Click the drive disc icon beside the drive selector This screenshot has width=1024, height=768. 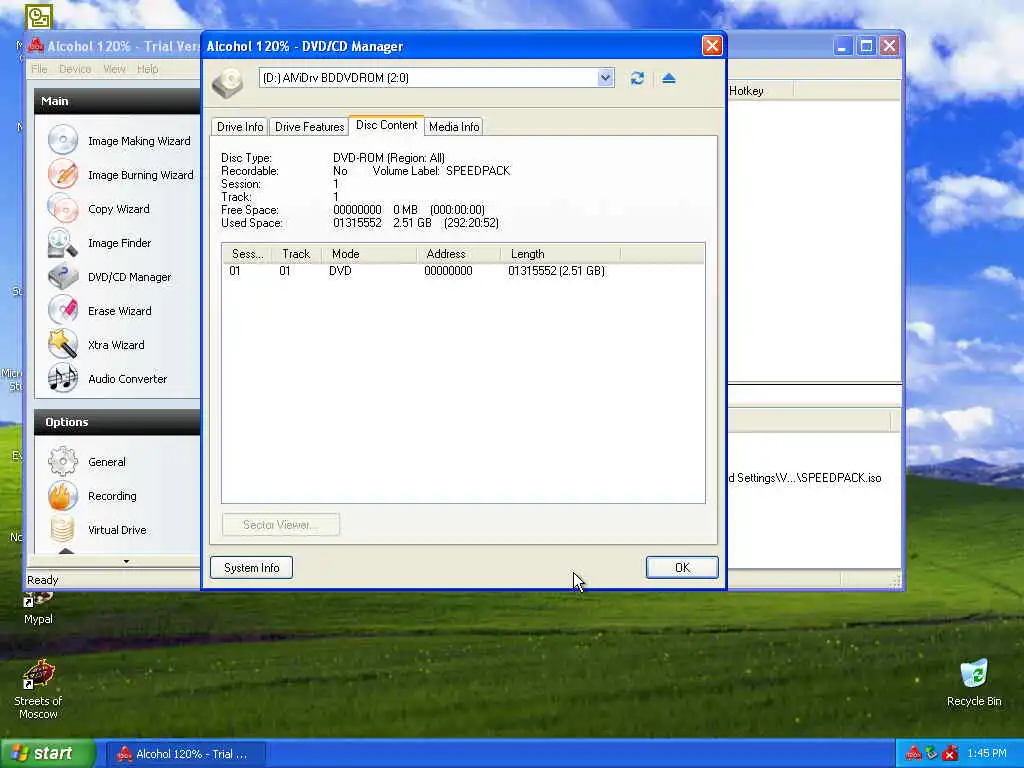tap(228, 82)
